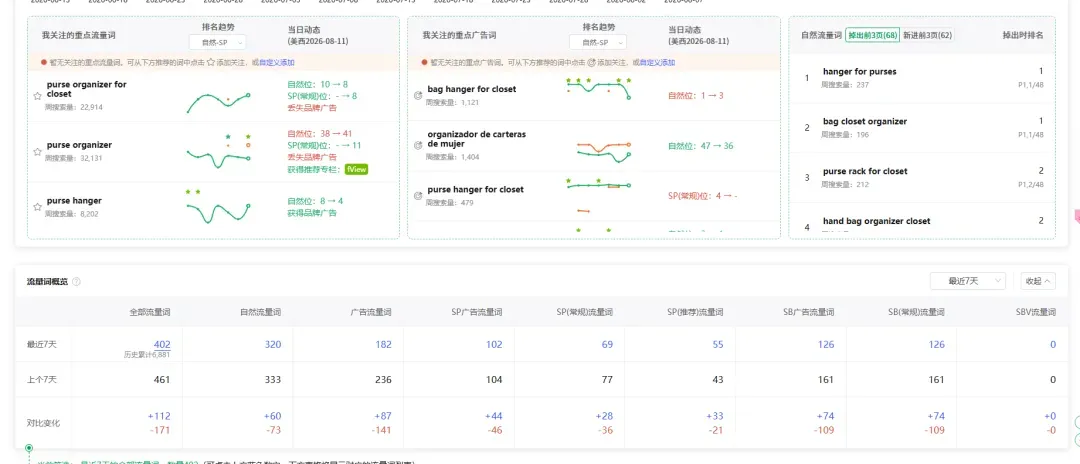Image resolution: width=1080 pixels, height=464 pixels.
Task: Select hanger for purses in 自然流量词 list
Action: (860, 72)
